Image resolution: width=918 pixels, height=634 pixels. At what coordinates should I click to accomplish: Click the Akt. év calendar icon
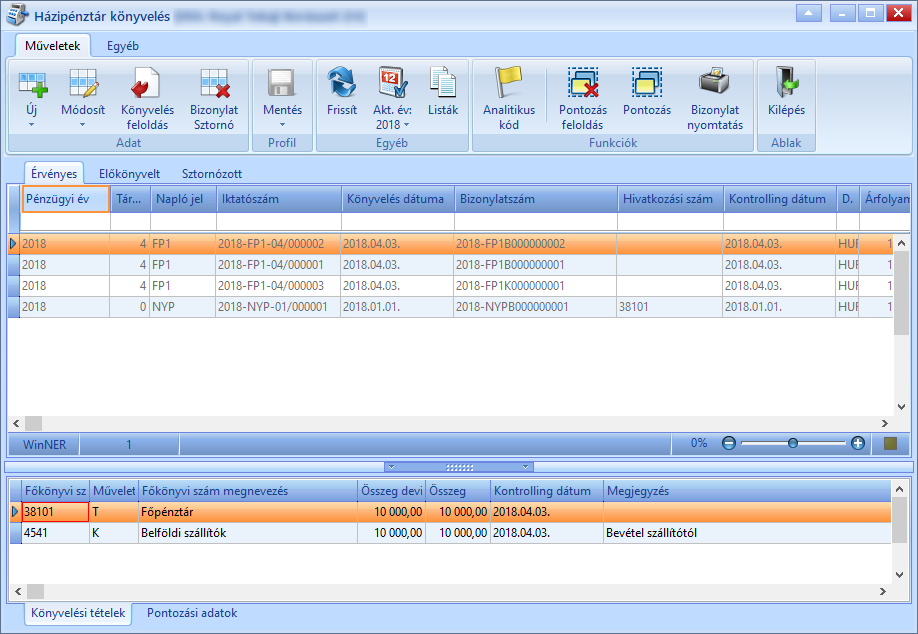point(392,83)
